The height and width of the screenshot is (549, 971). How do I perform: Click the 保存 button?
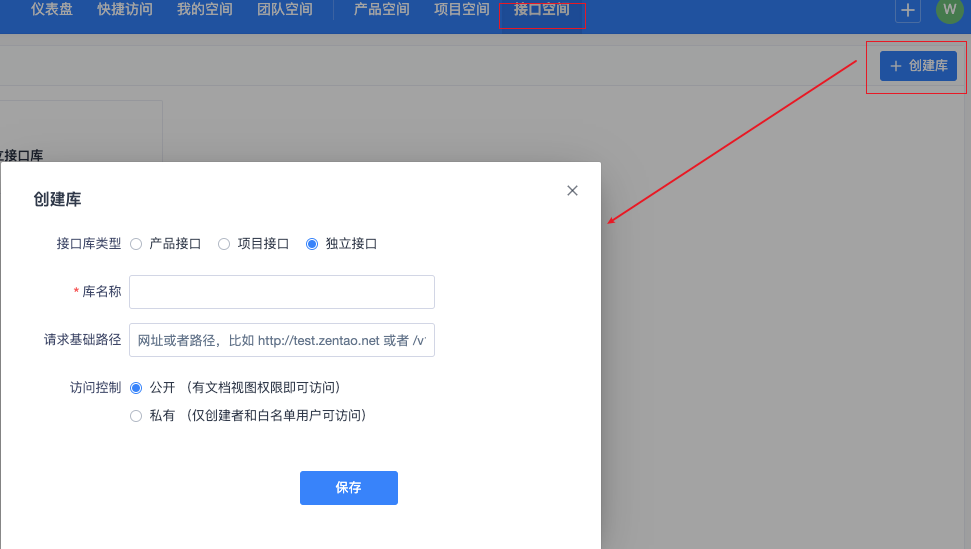(x=349, y=488)
